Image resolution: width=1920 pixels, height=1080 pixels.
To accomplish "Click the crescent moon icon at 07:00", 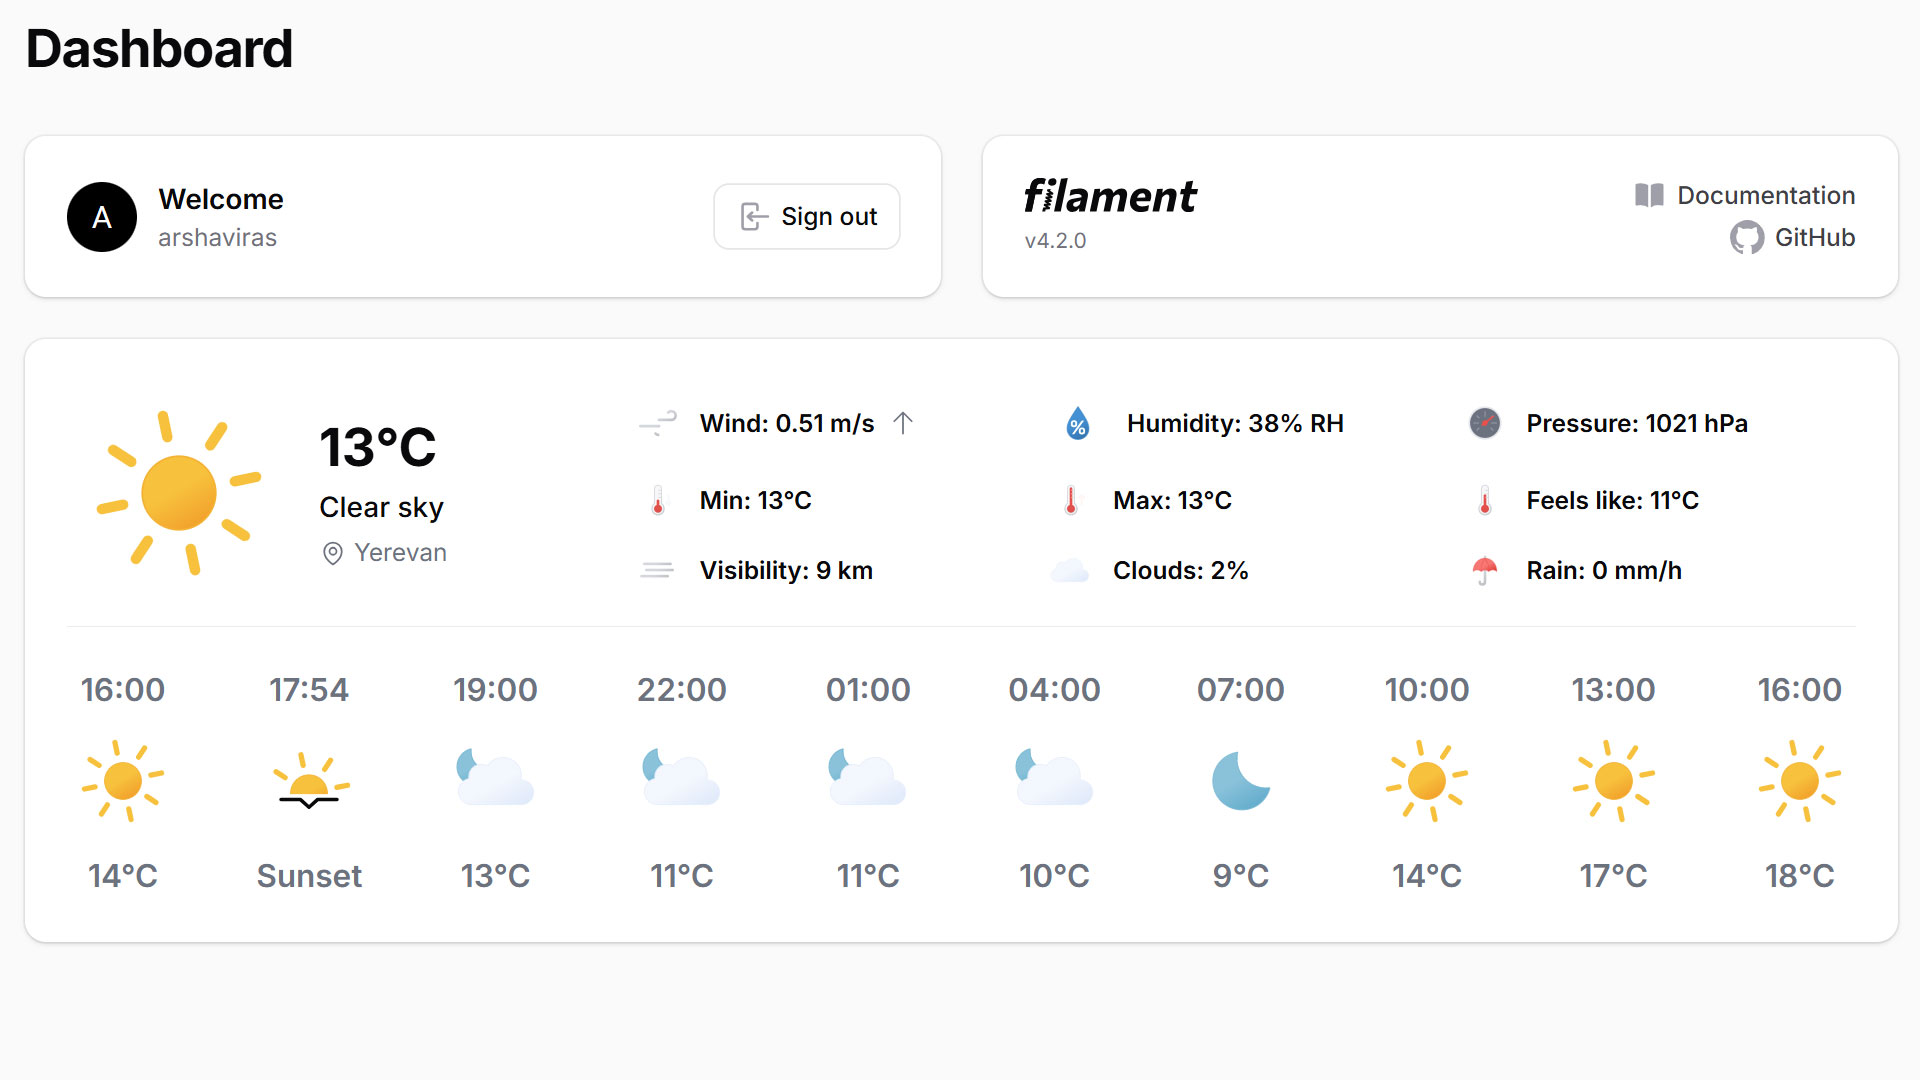I will 1240,781.
